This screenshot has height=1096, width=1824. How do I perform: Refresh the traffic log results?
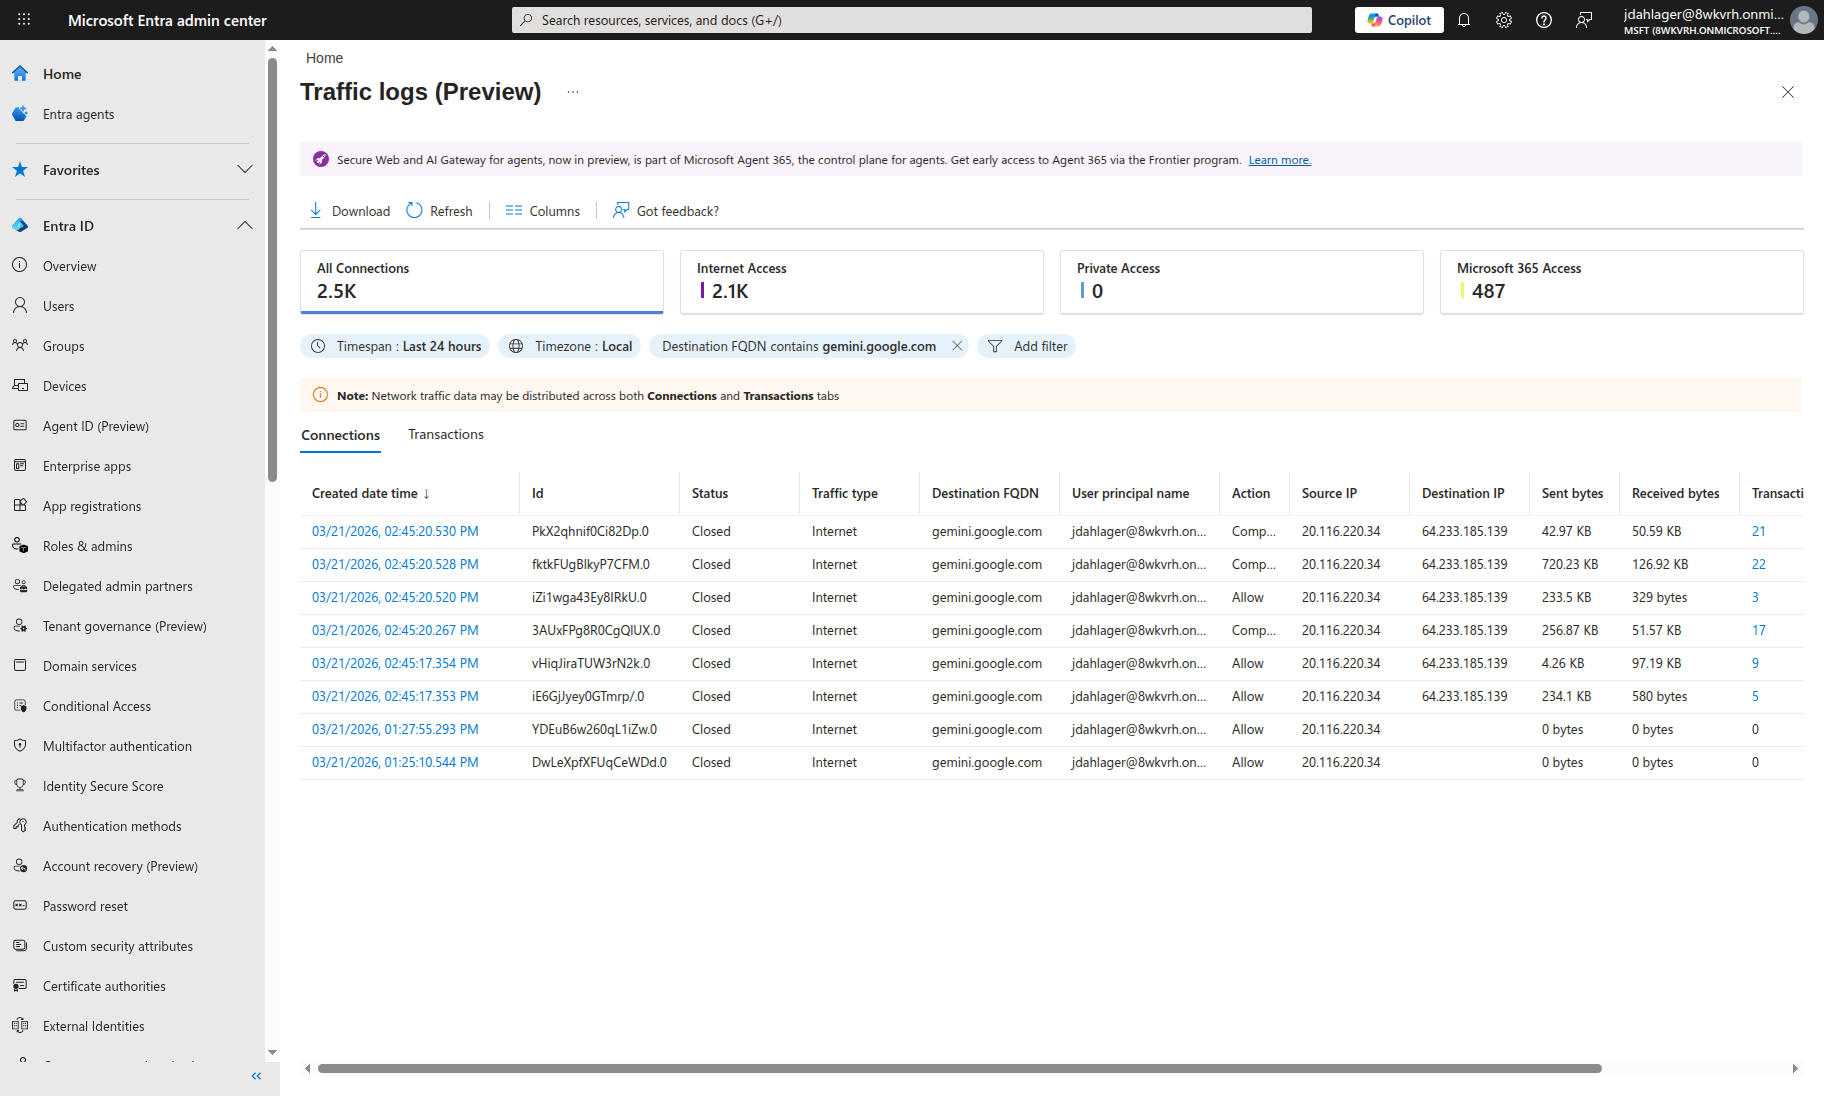coord(439,210)
